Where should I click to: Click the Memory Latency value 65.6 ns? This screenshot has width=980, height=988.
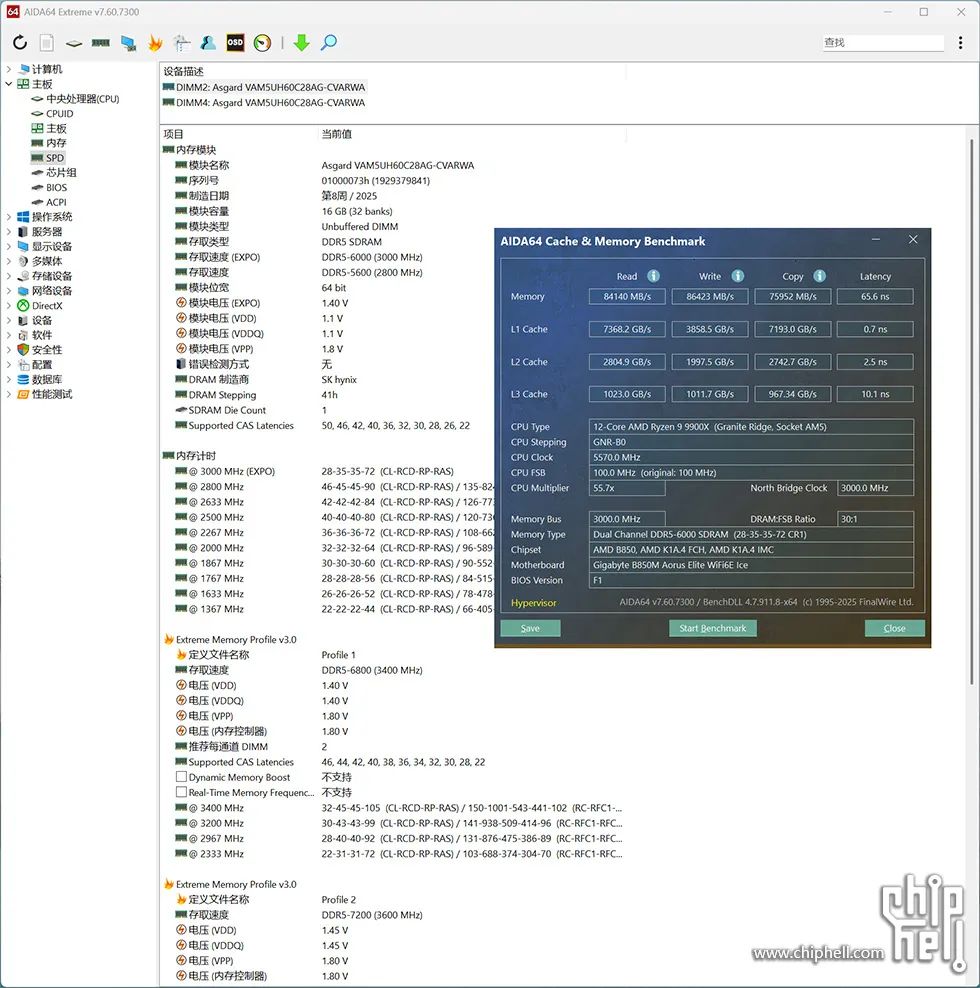coord(875,297)
